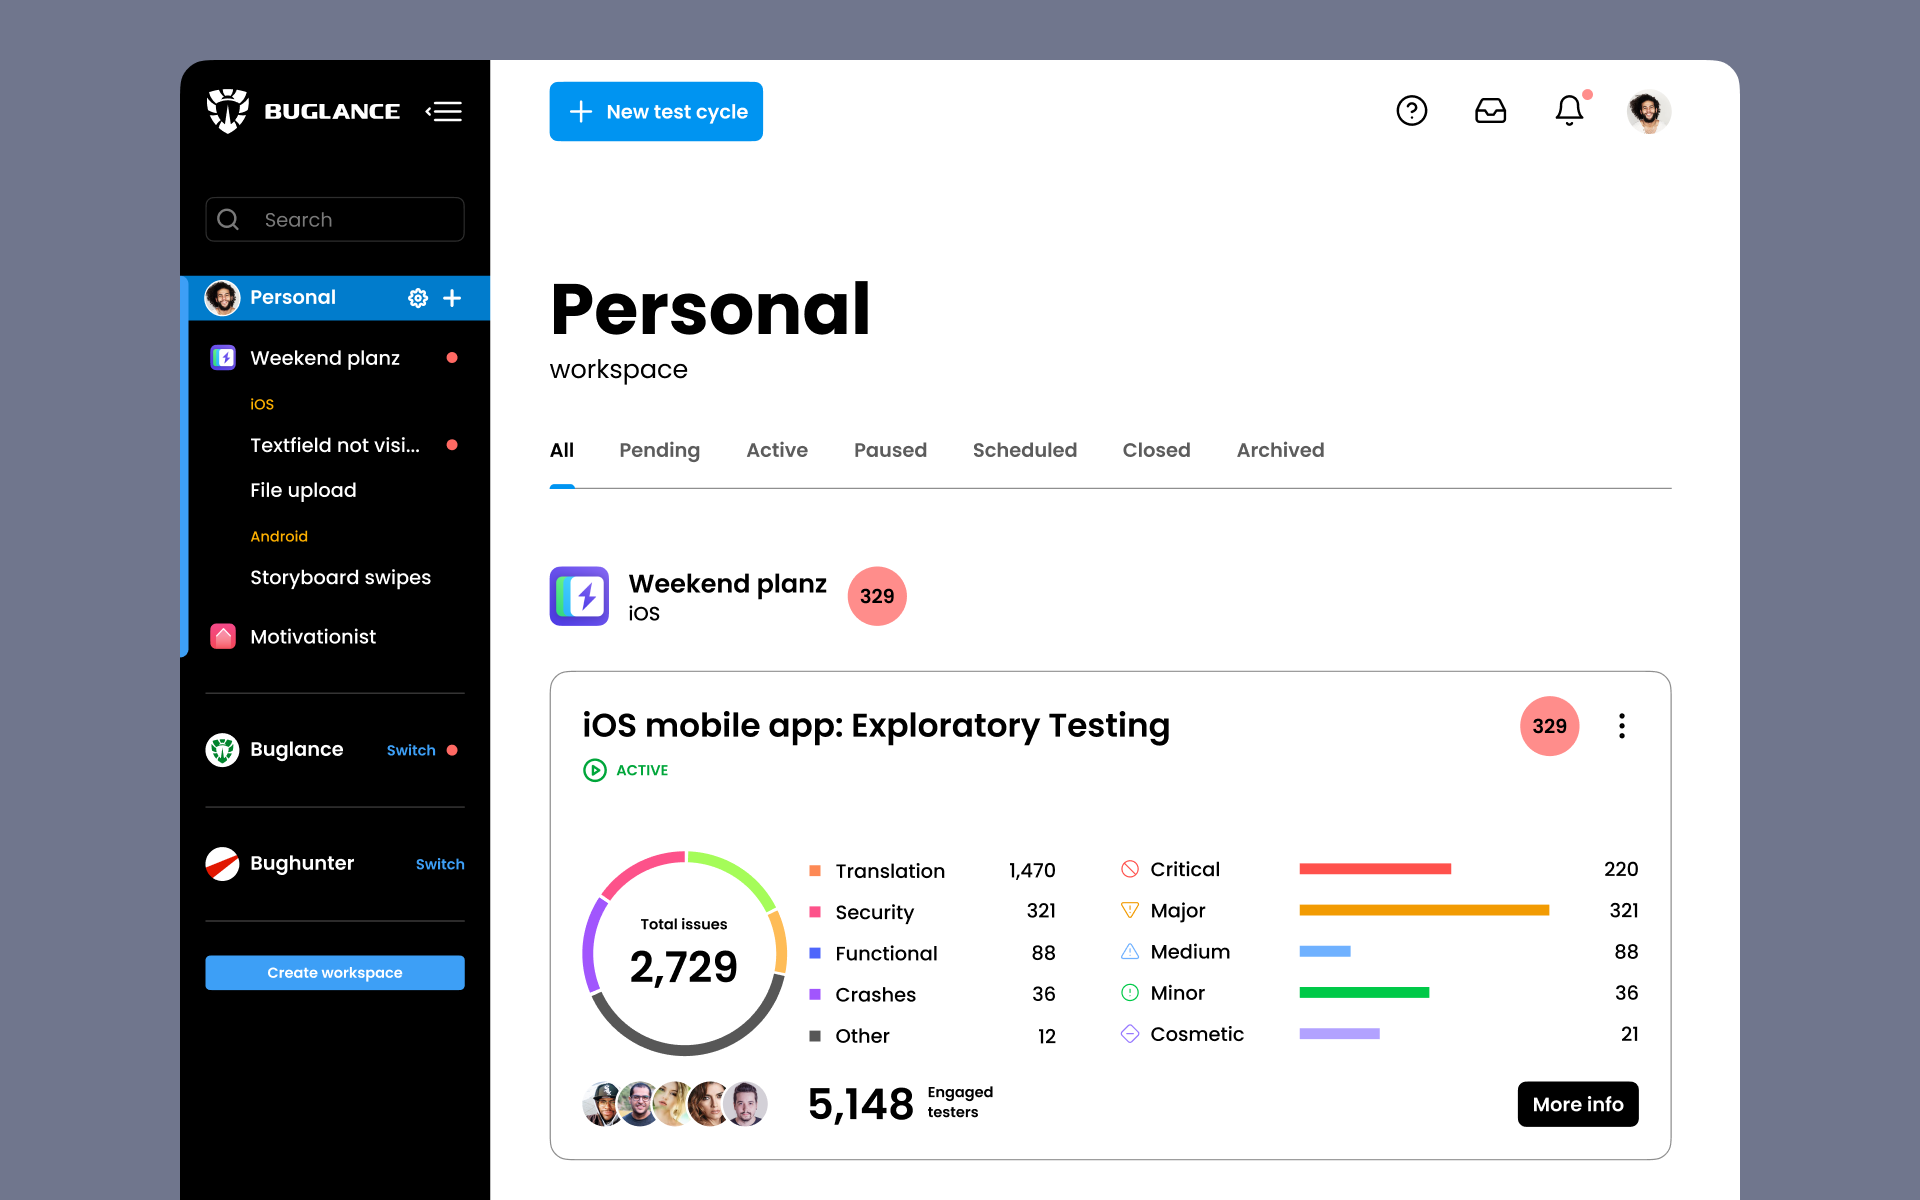Open Motivationist project in sidebar
The image size is (1920, 1200).
(x=313, y=636)
